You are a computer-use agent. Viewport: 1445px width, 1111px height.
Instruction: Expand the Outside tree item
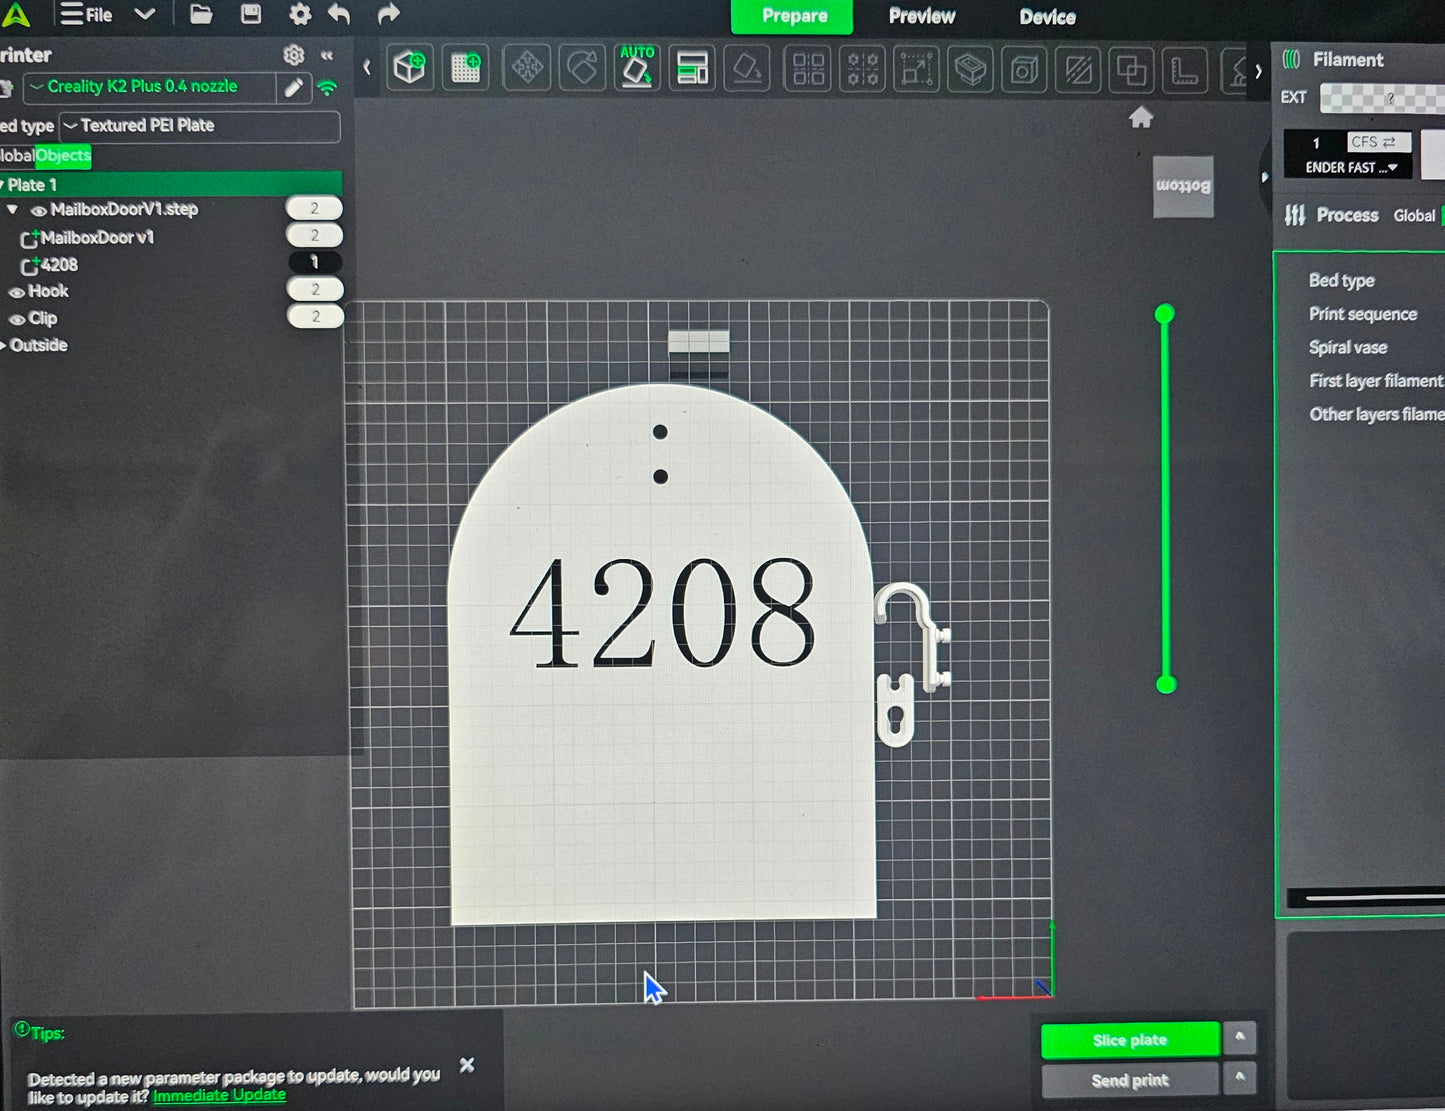tap(4, 346)
